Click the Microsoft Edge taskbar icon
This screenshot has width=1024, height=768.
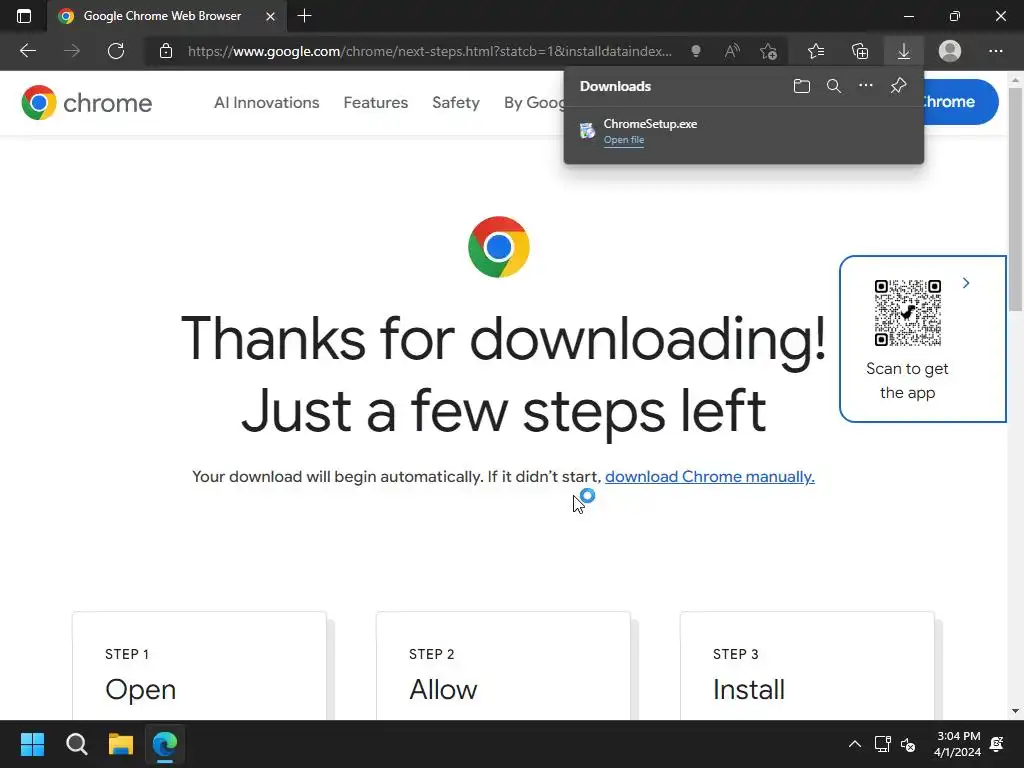tap(165, 744)
